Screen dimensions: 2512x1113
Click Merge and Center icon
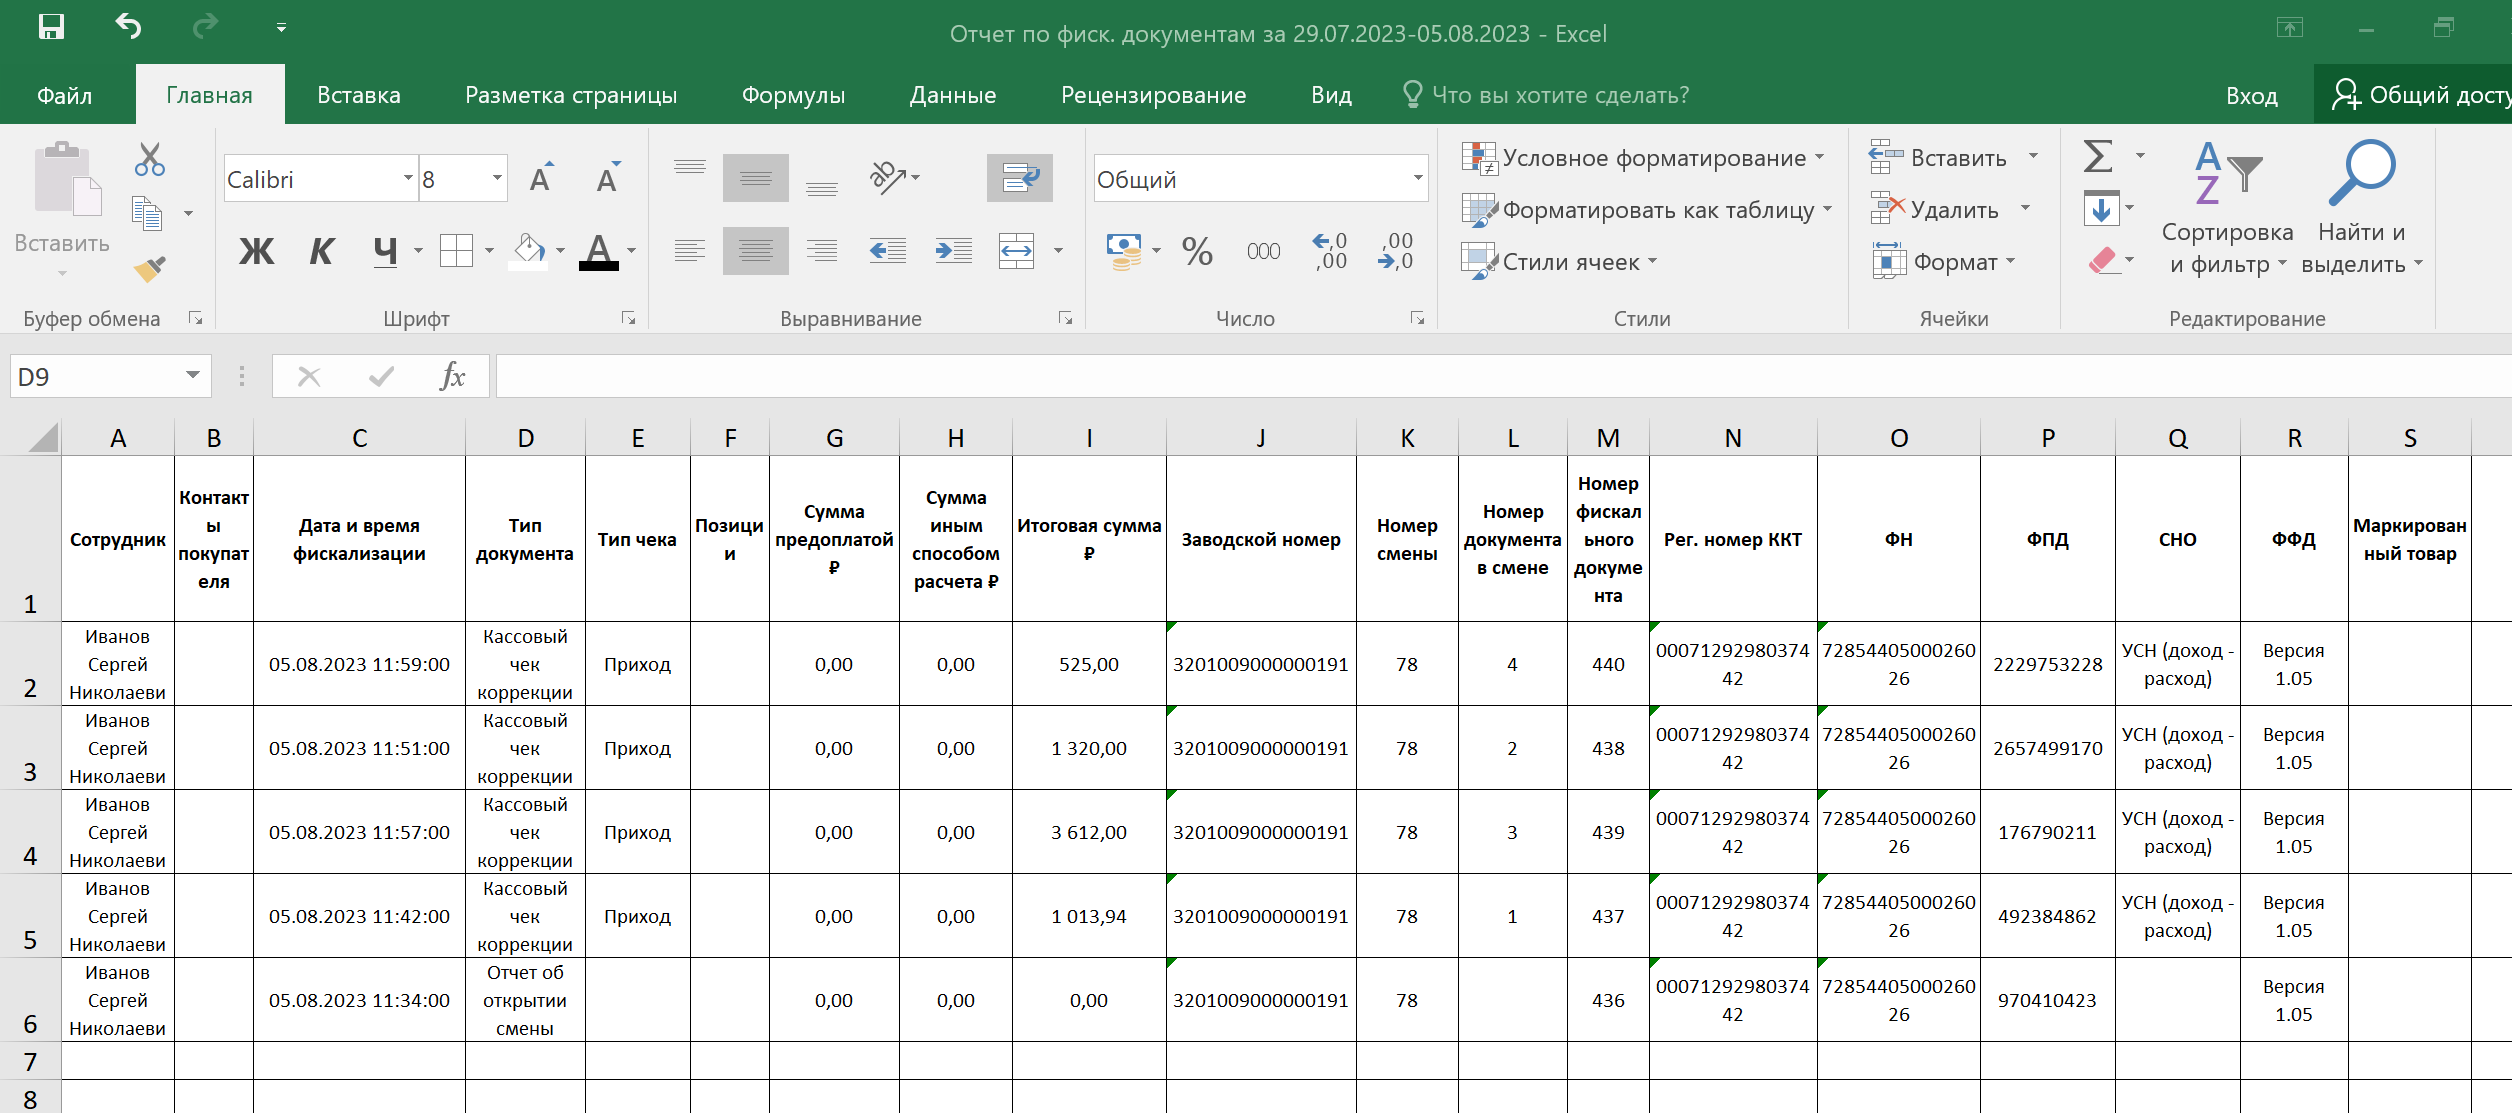[1016, 250]
